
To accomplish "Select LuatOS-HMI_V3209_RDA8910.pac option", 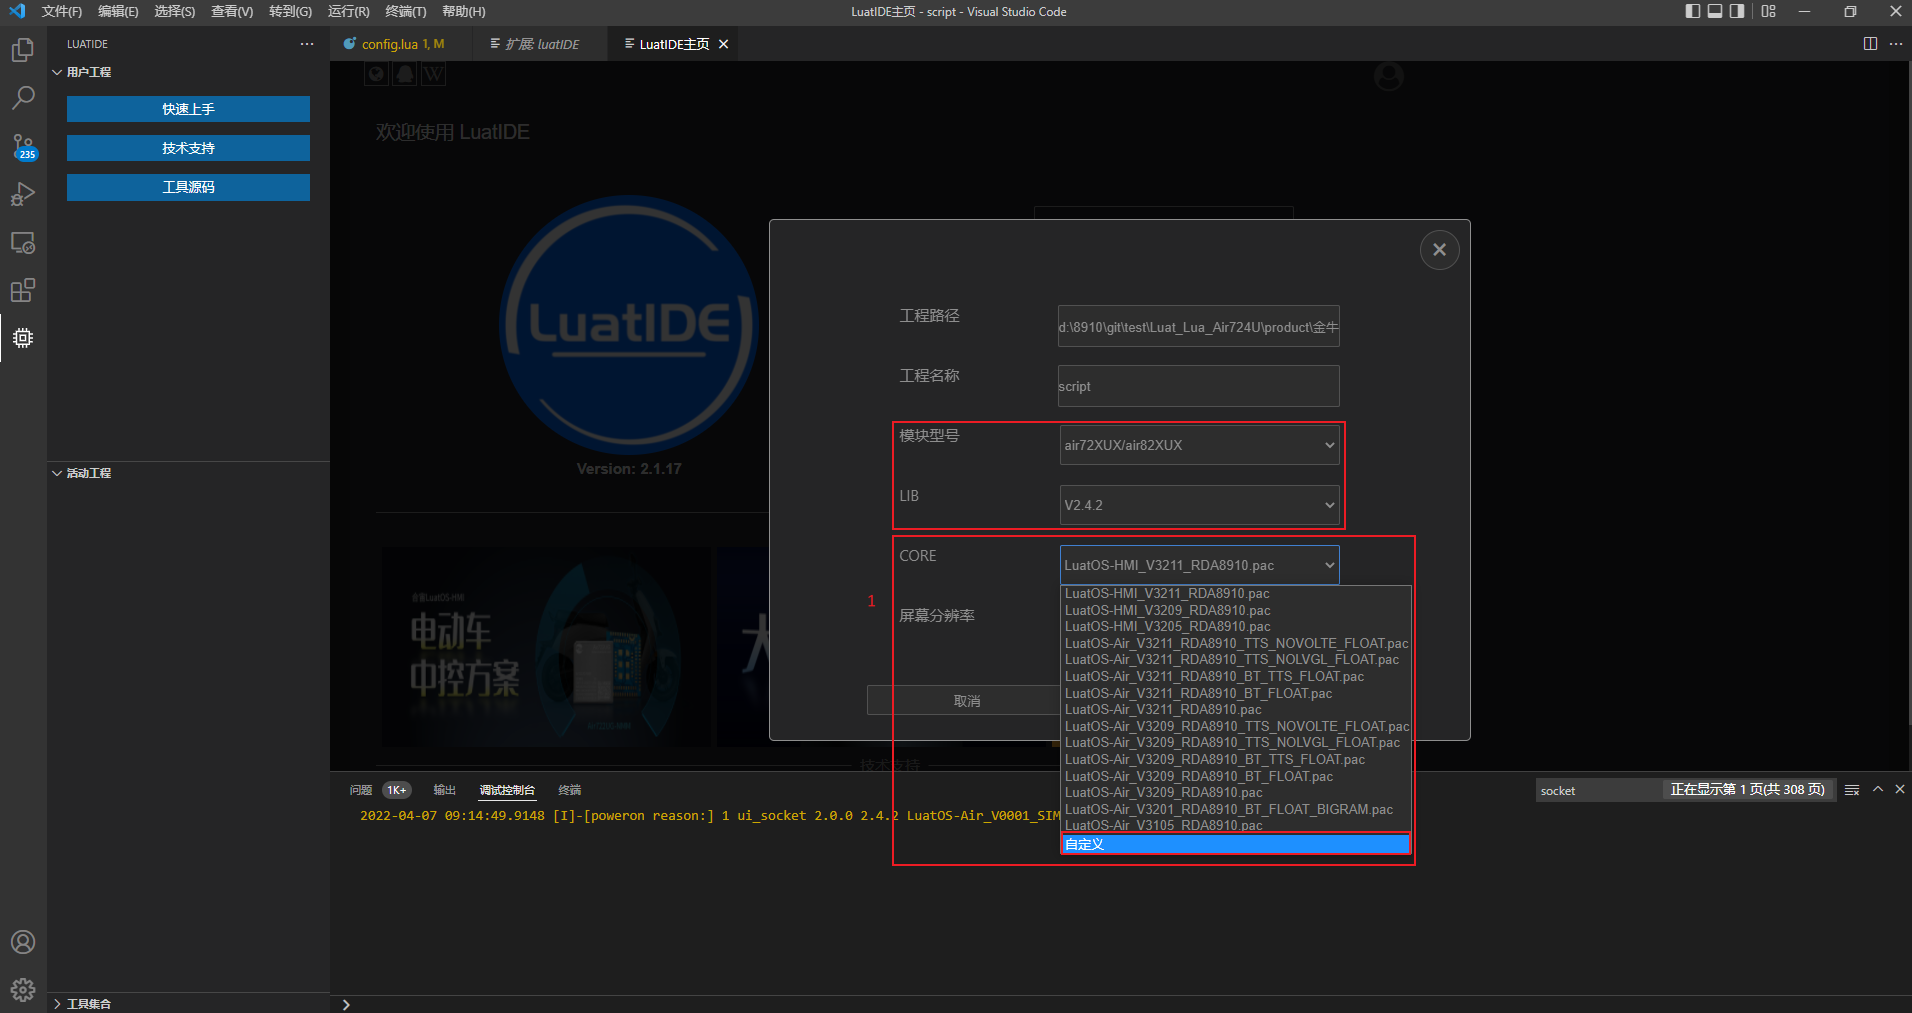I will (1236, 610).
